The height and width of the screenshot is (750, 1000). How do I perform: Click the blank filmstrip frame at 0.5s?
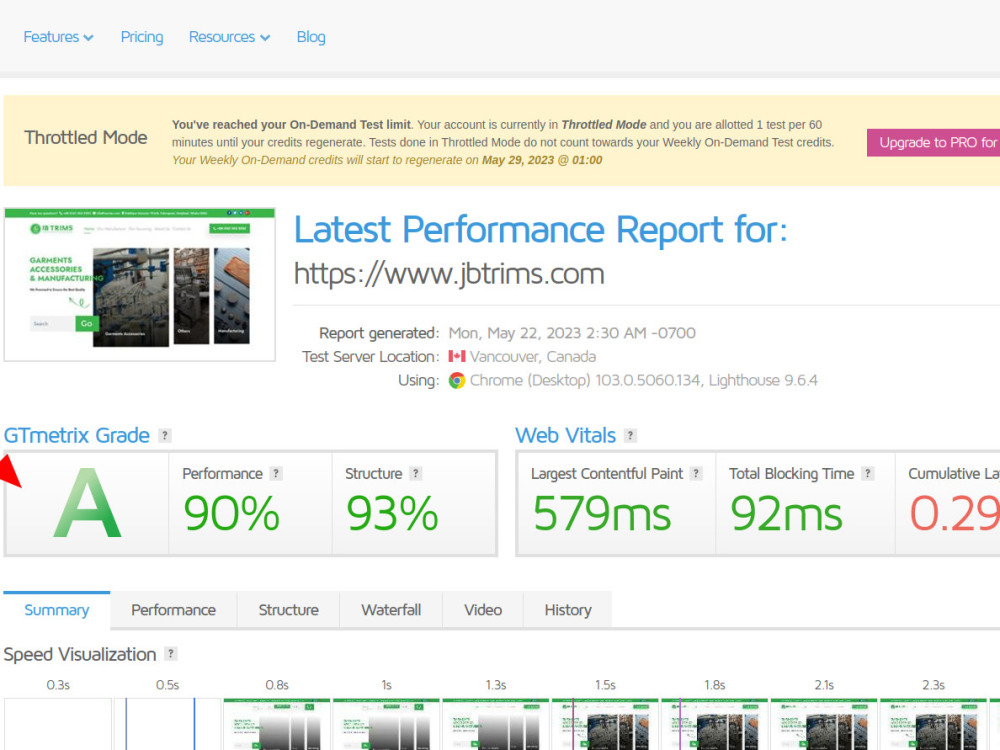click(x=167, y=724)
